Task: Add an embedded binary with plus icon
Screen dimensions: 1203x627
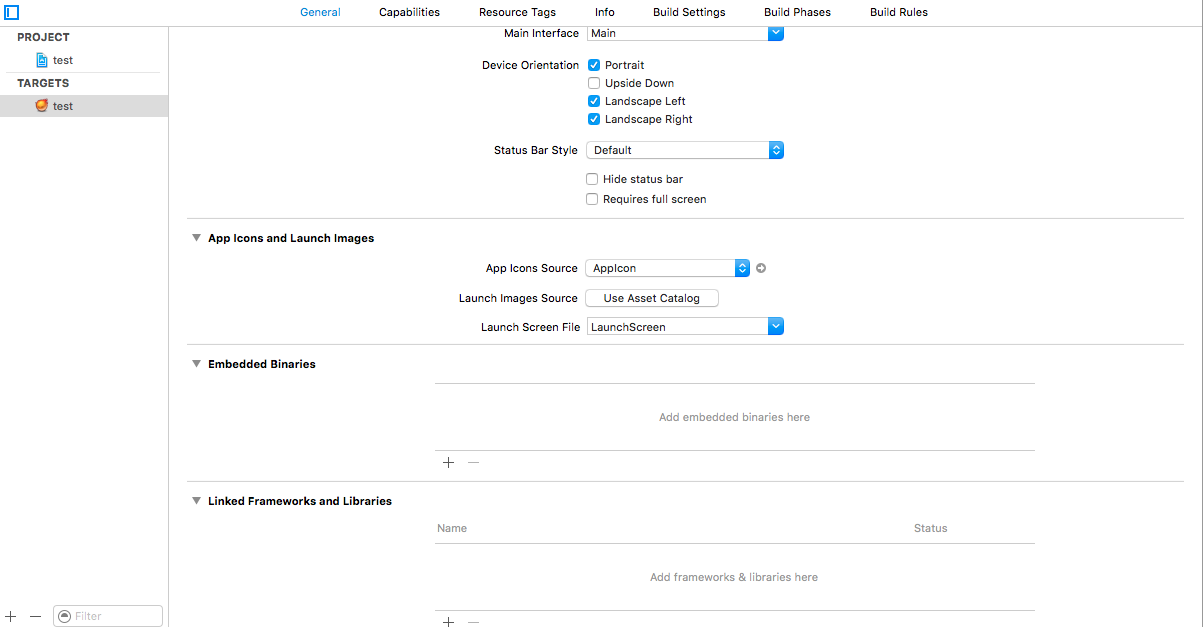Action: pos(448,462)
